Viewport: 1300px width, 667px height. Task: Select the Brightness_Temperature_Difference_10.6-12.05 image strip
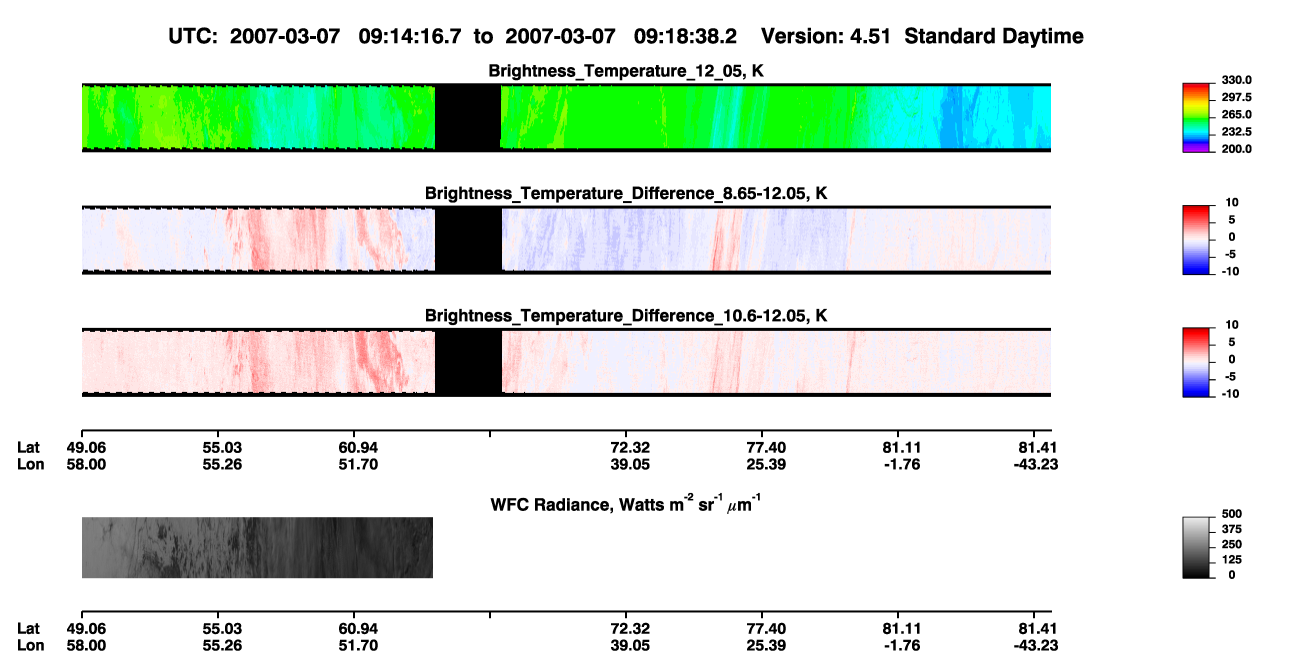pyautogui.click(x=566, y=362)
